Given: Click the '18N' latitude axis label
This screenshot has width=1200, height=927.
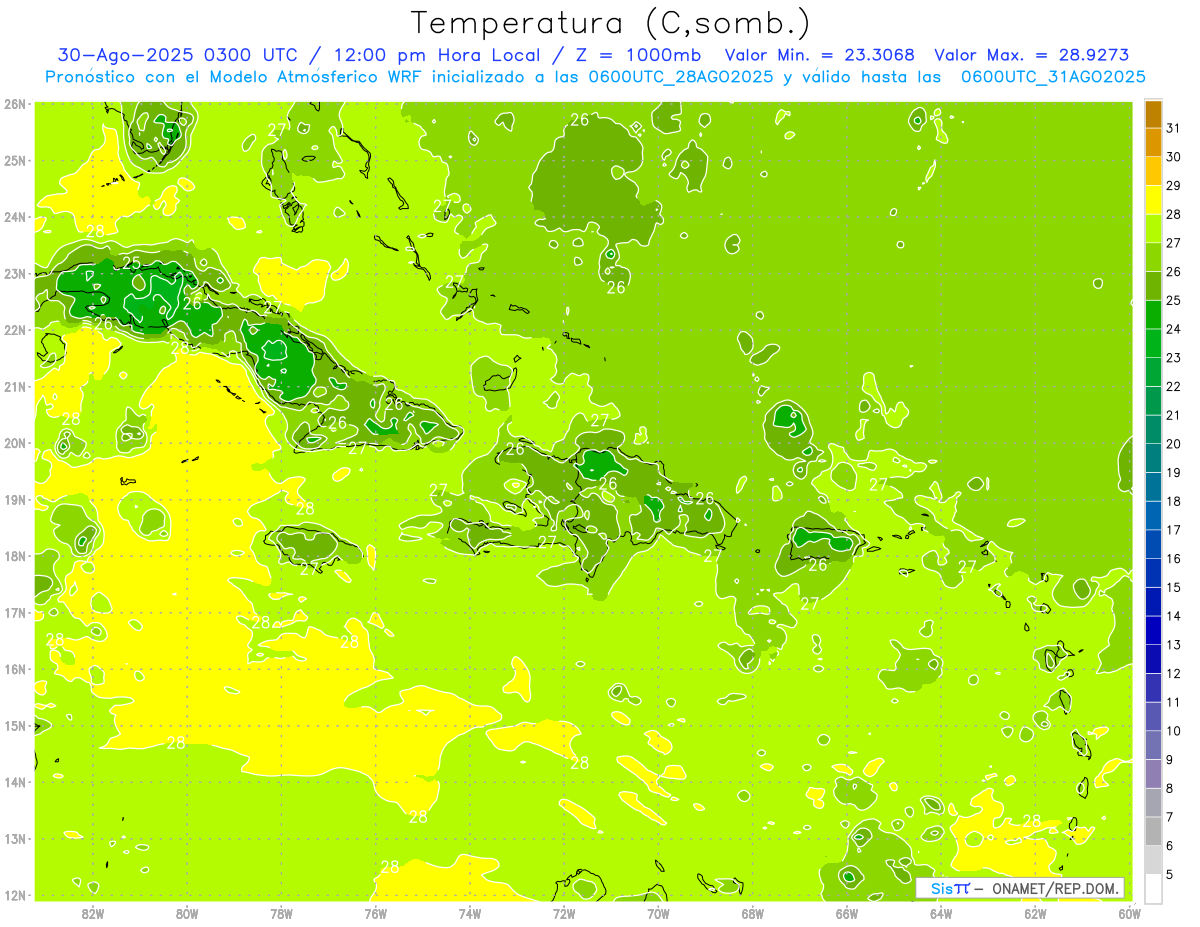Looking at the screenshot, I should (x=15, y=556).
